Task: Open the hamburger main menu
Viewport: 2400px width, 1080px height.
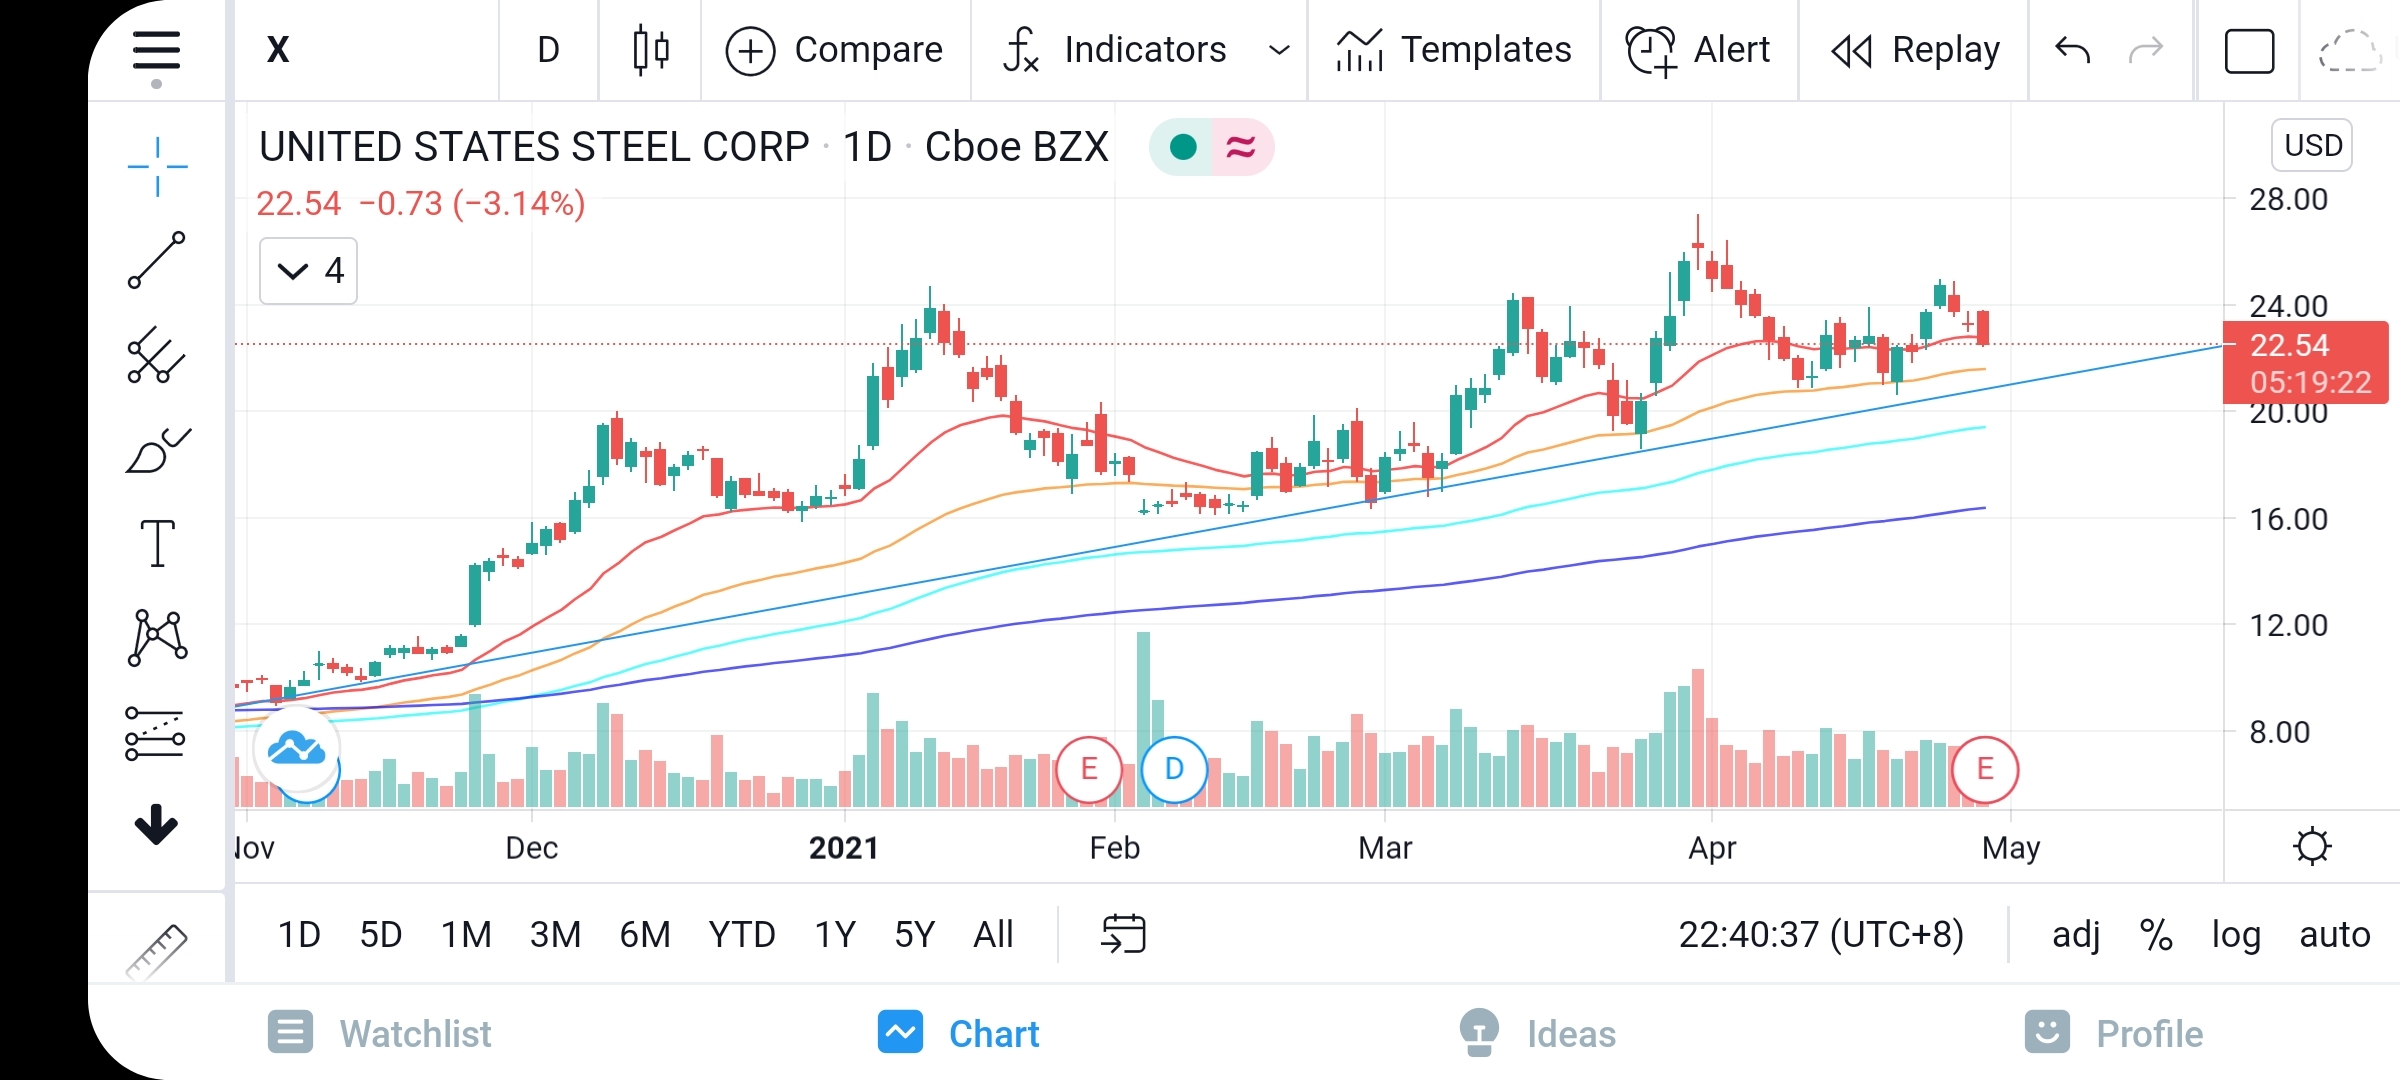Action: click(x=156, y=50)
